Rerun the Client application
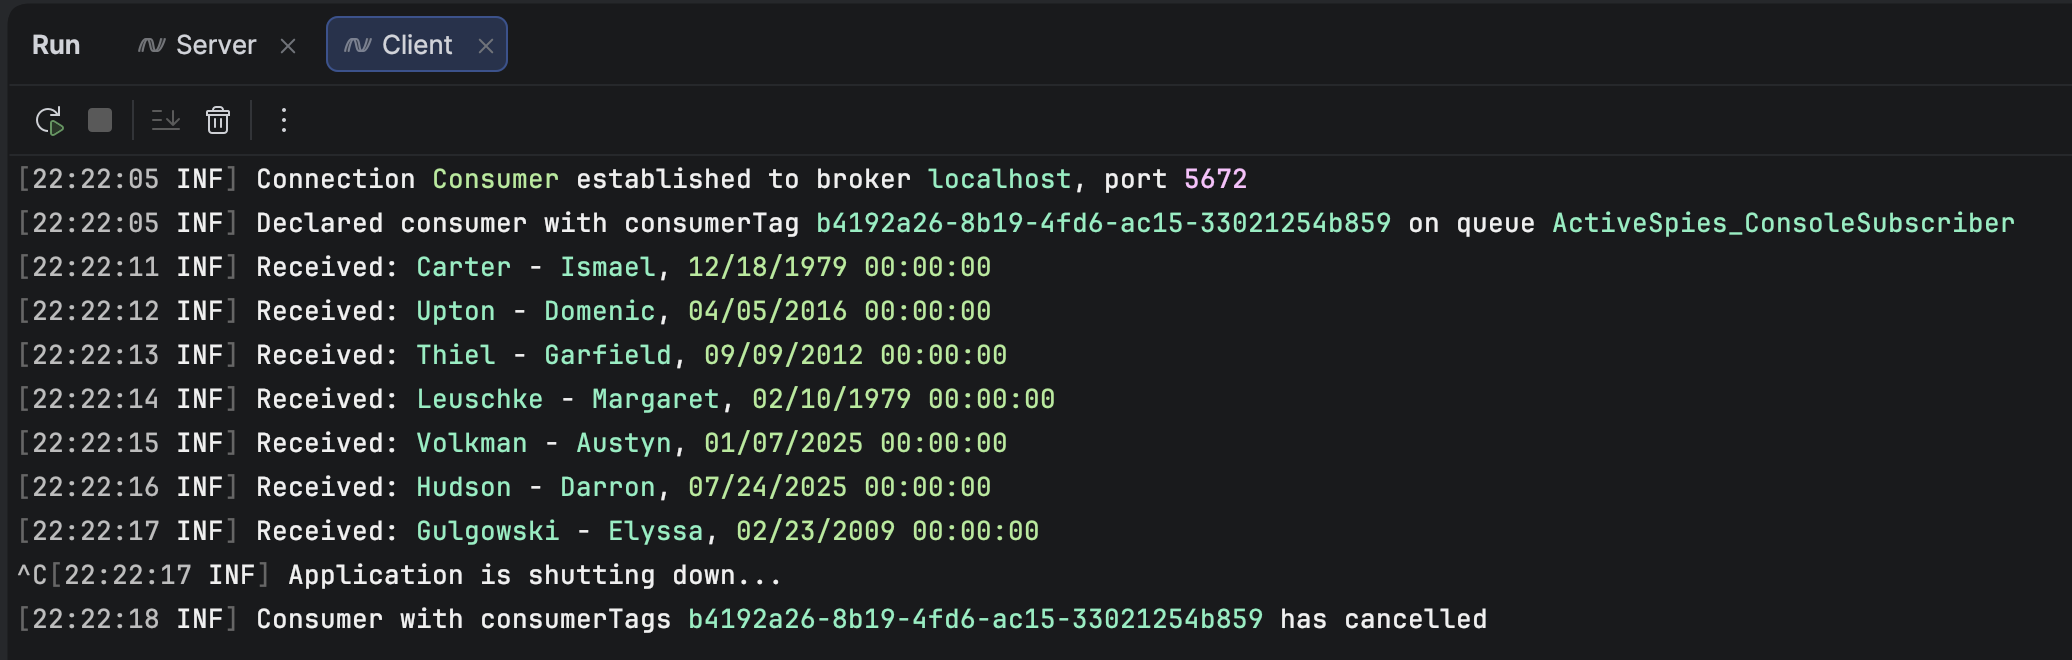This screenshot has height=660, width=2072. tap(49, 121)
